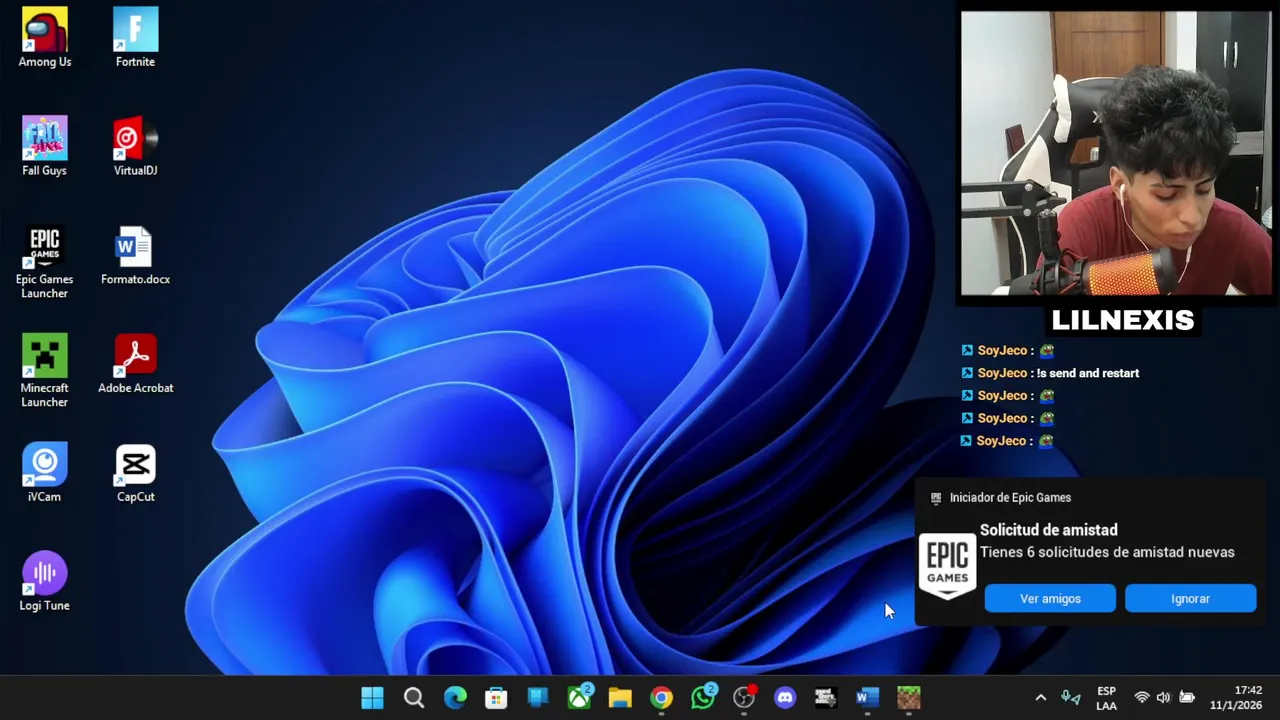1280x720 pixels.
Task: Click the Solicitud de amistad notification title
Action: pyautogui.click(x=1049, y=530)
